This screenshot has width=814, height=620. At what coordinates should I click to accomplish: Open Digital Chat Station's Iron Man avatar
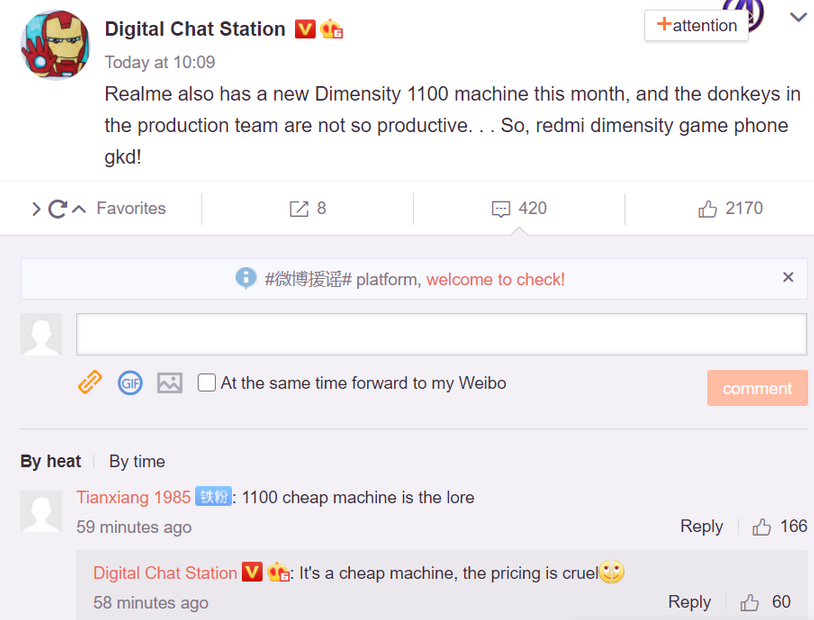(x=55, y=47)
